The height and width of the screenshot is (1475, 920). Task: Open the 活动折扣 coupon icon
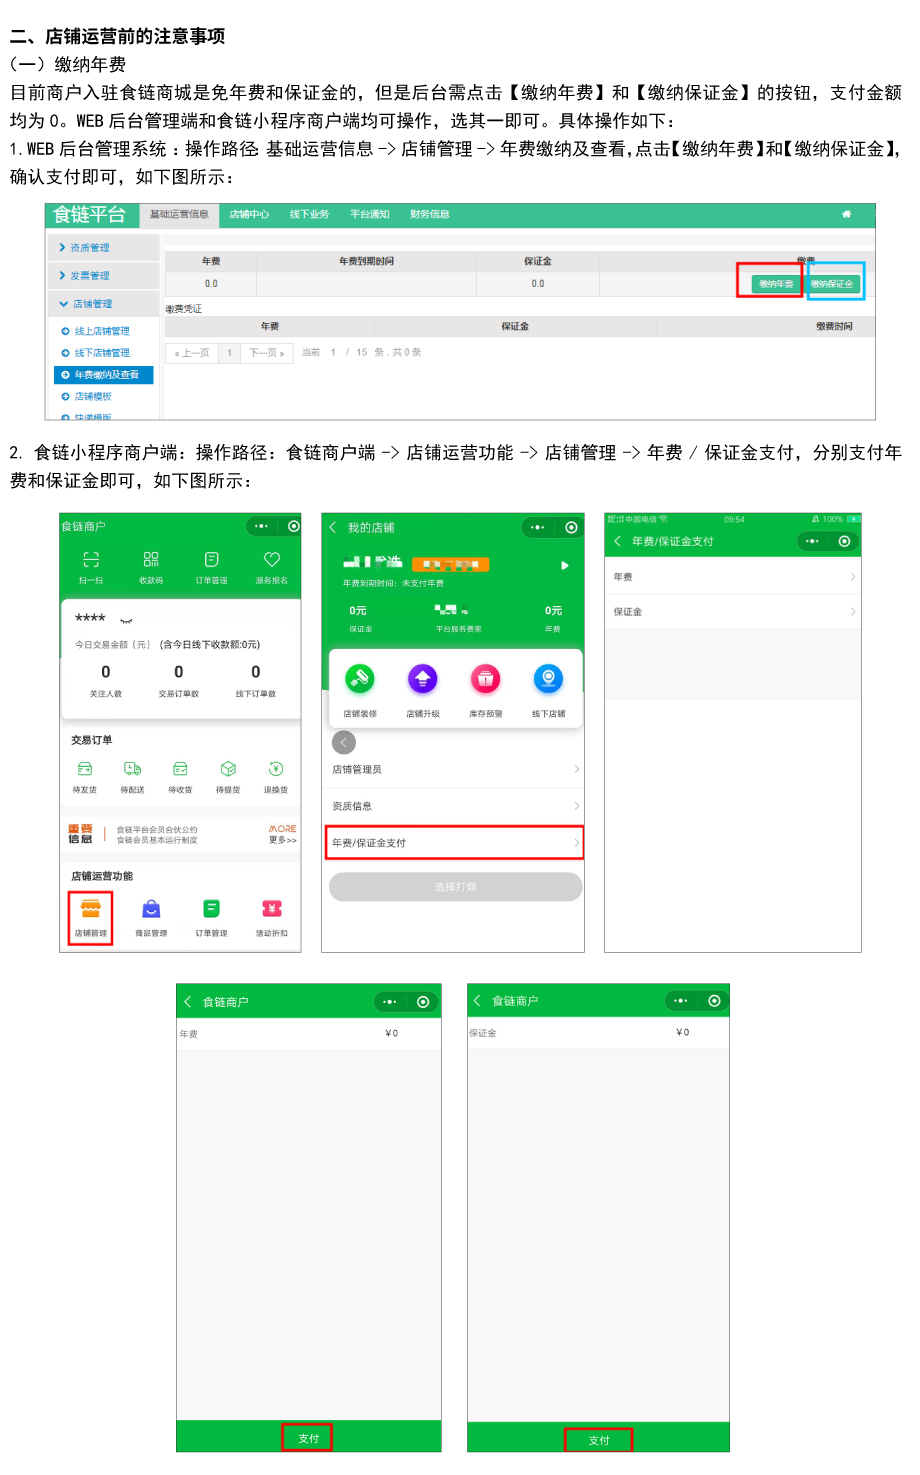tap(271, 909)
